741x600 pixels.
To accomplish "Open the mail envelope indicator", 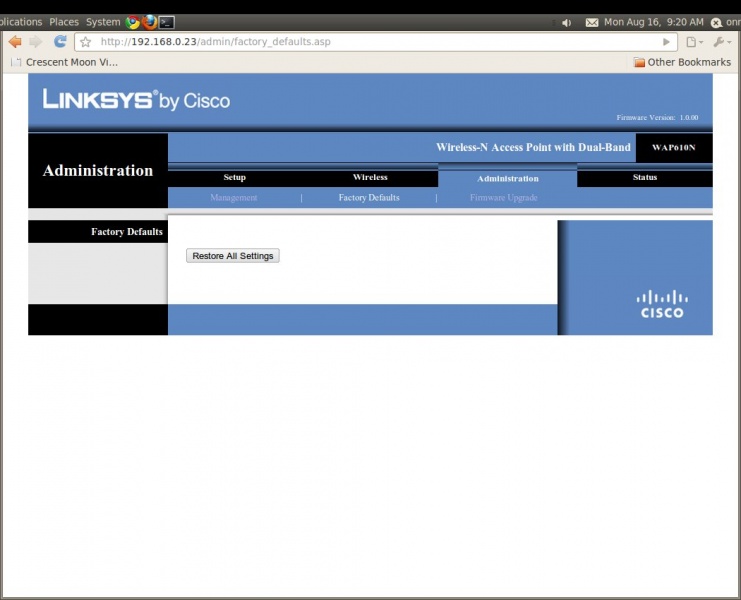I will click(592, 23).
